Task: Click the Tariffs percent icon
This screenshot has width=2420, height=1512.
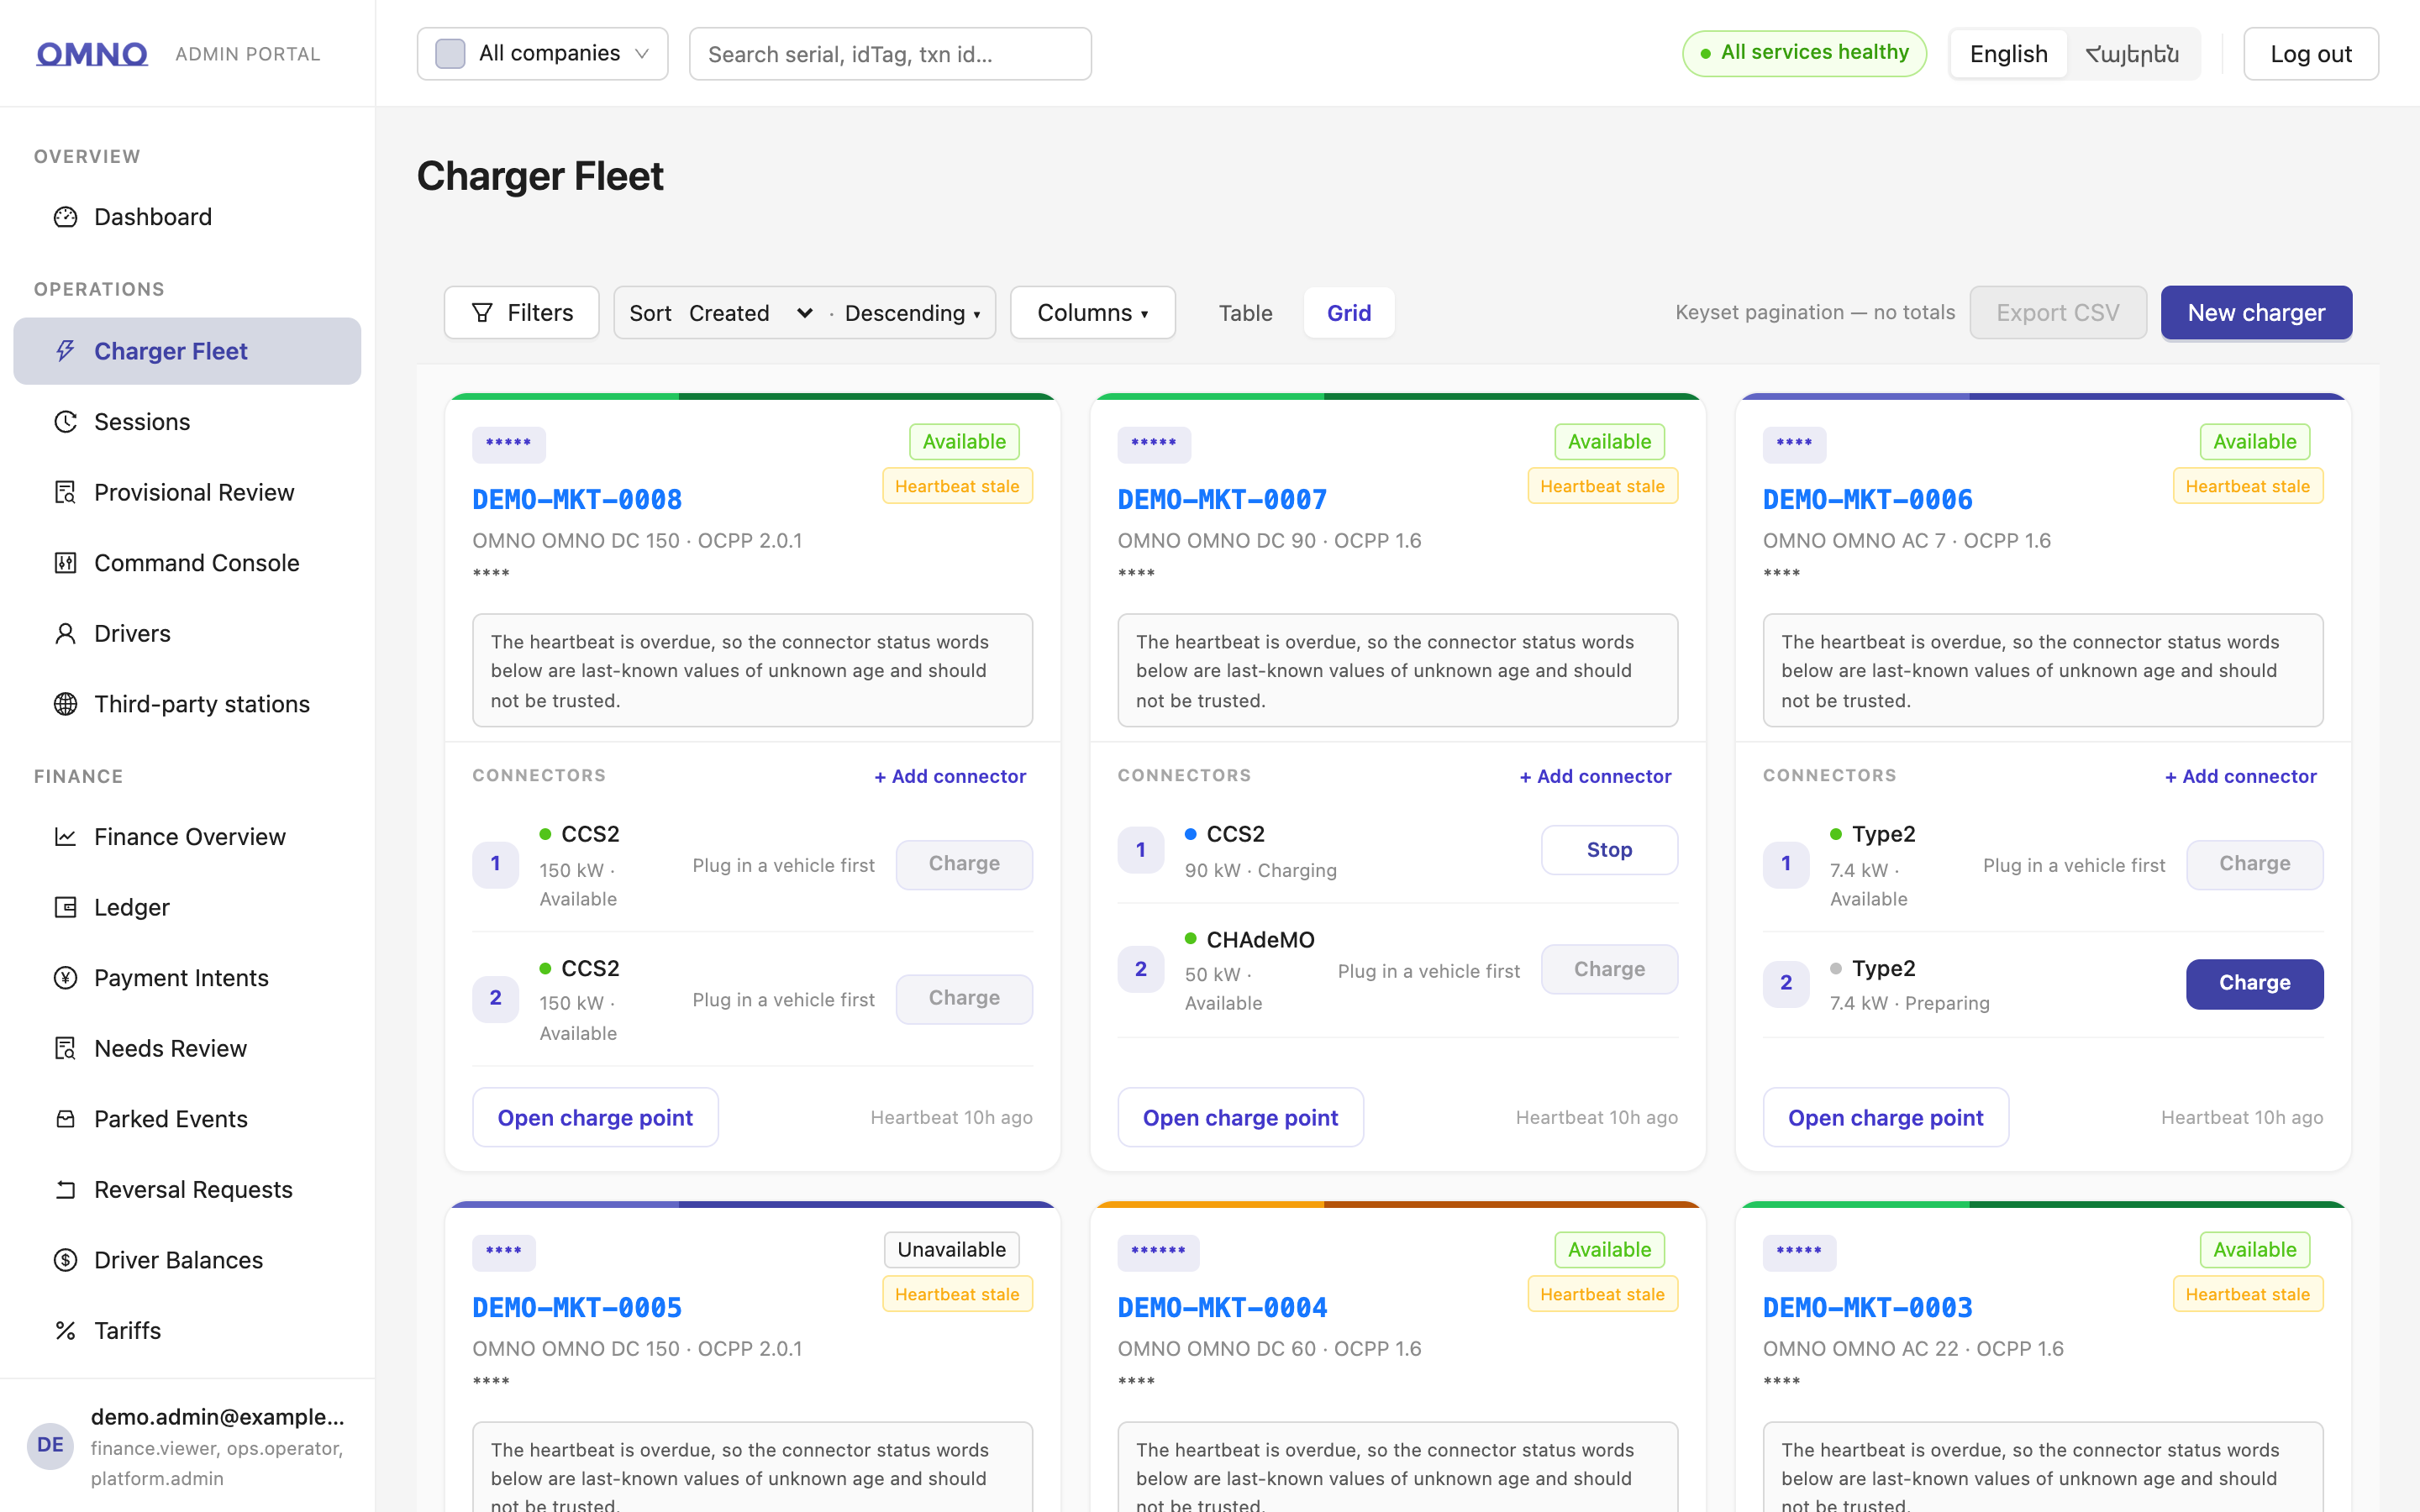Action: tap(65, 1330)
